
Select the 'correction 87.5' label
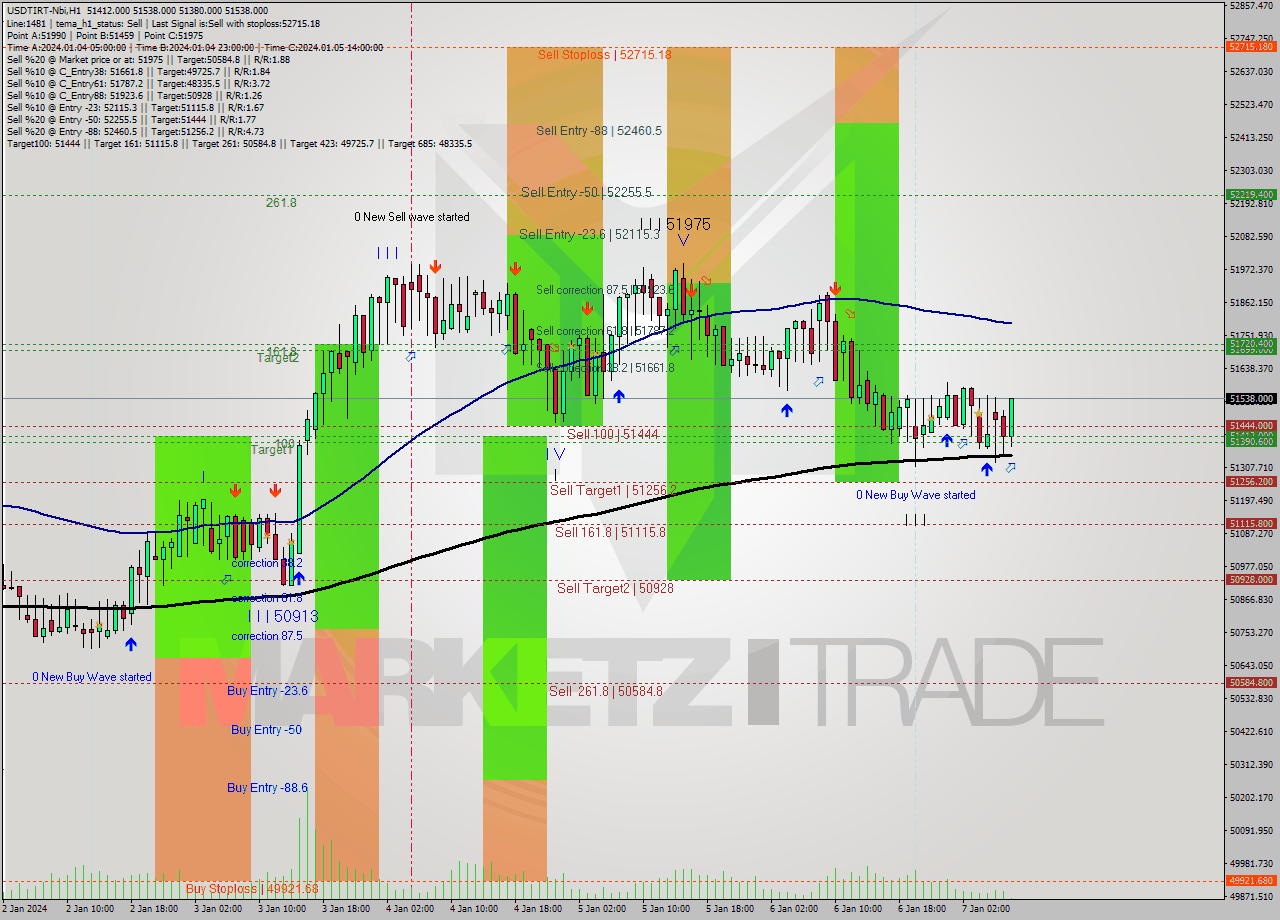tap(267, 636)
